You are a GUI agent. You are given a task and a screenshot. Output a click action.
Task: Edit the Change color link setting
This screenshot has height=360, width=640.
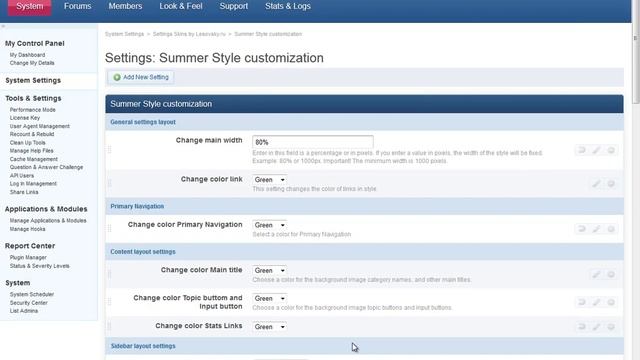[x=596, y=184]
